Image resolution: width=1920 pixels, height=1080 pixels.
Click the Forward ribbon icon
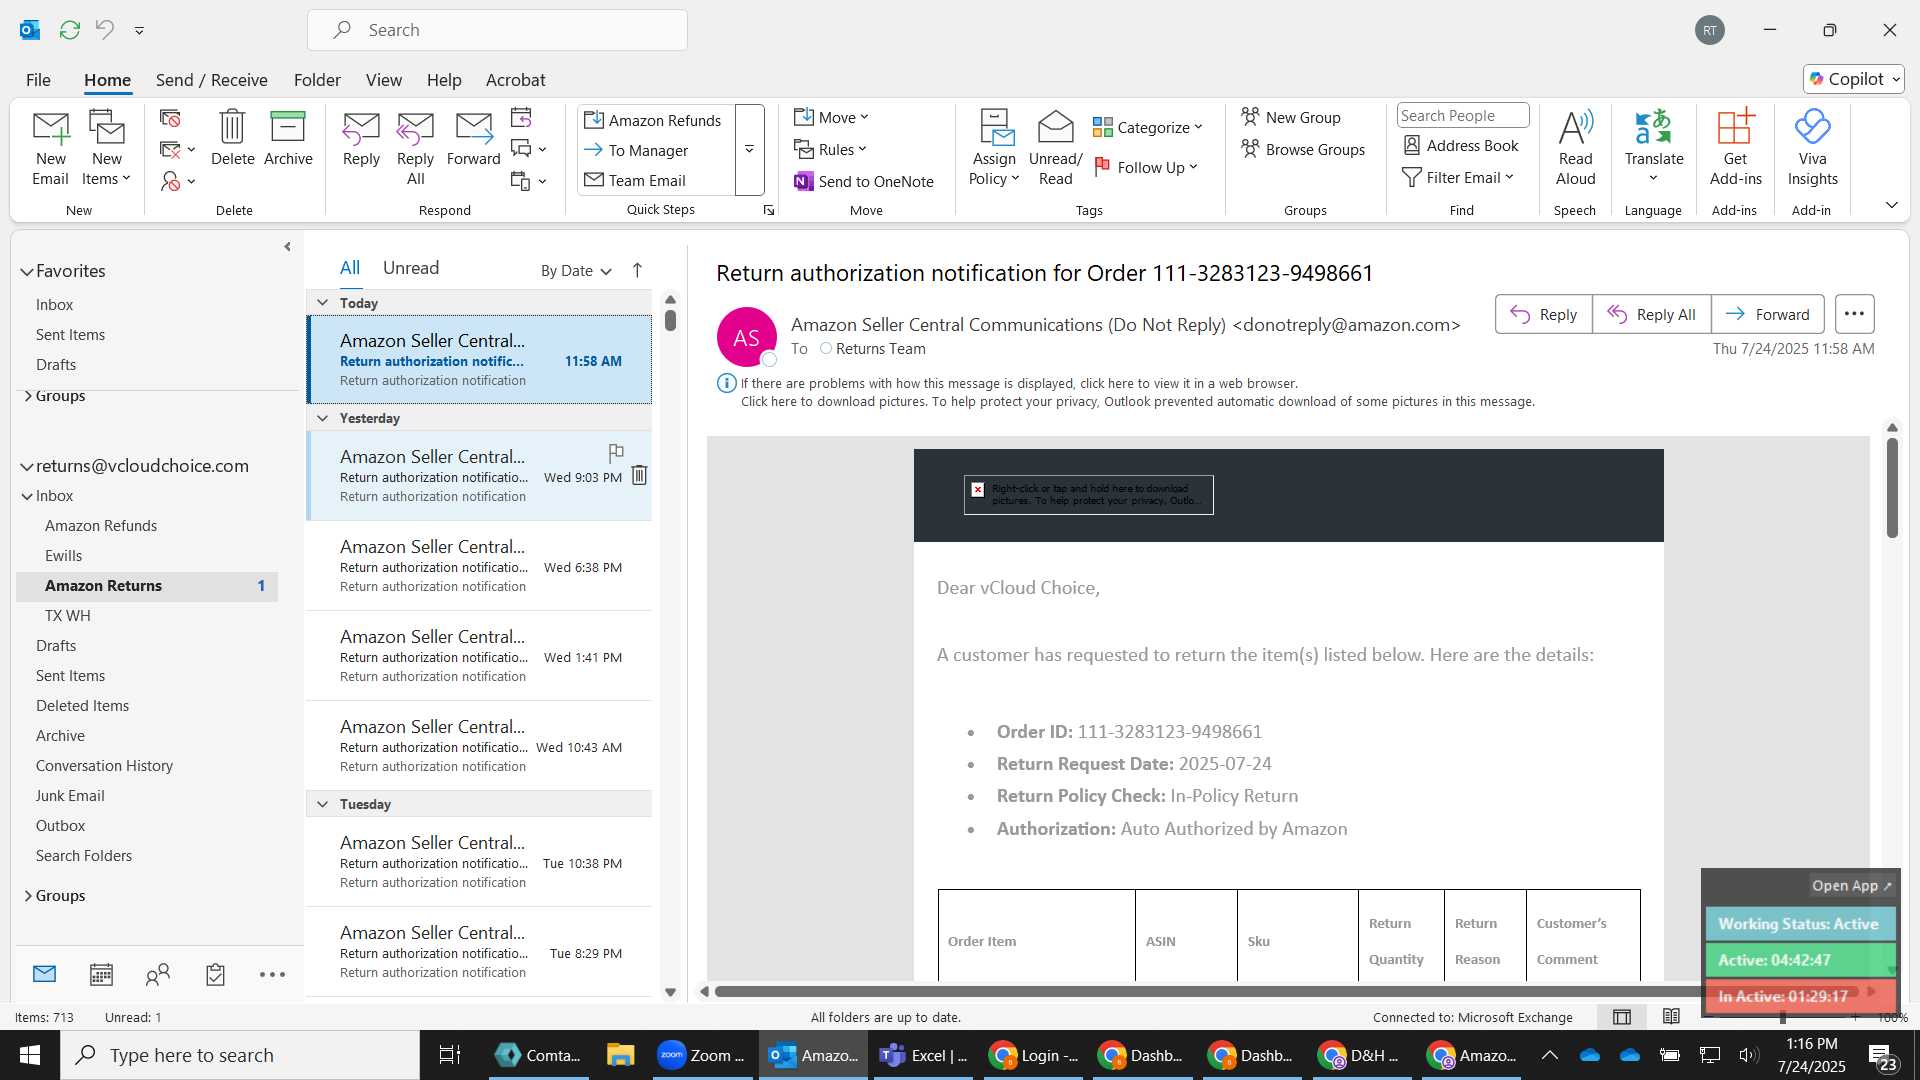(x=473, y=138)
